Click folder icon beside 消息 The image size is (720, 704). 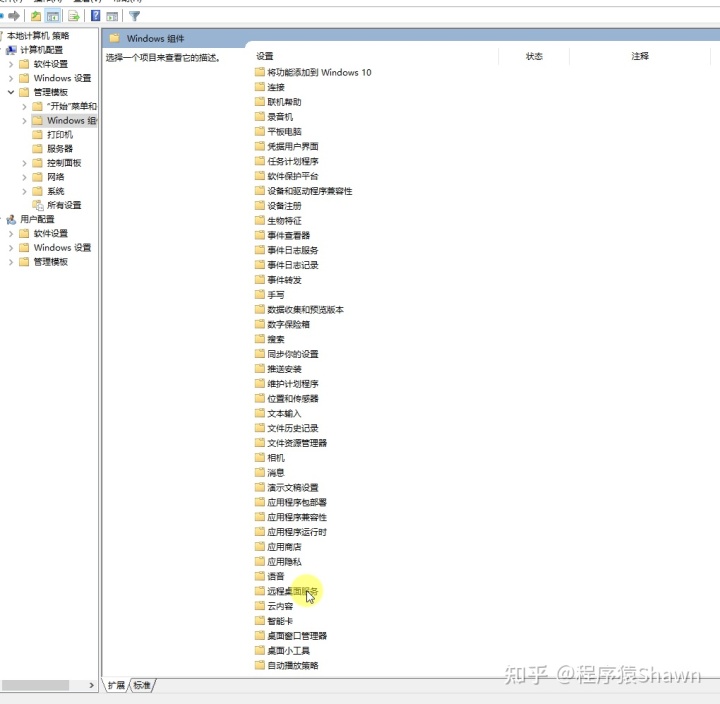(260, 472)
